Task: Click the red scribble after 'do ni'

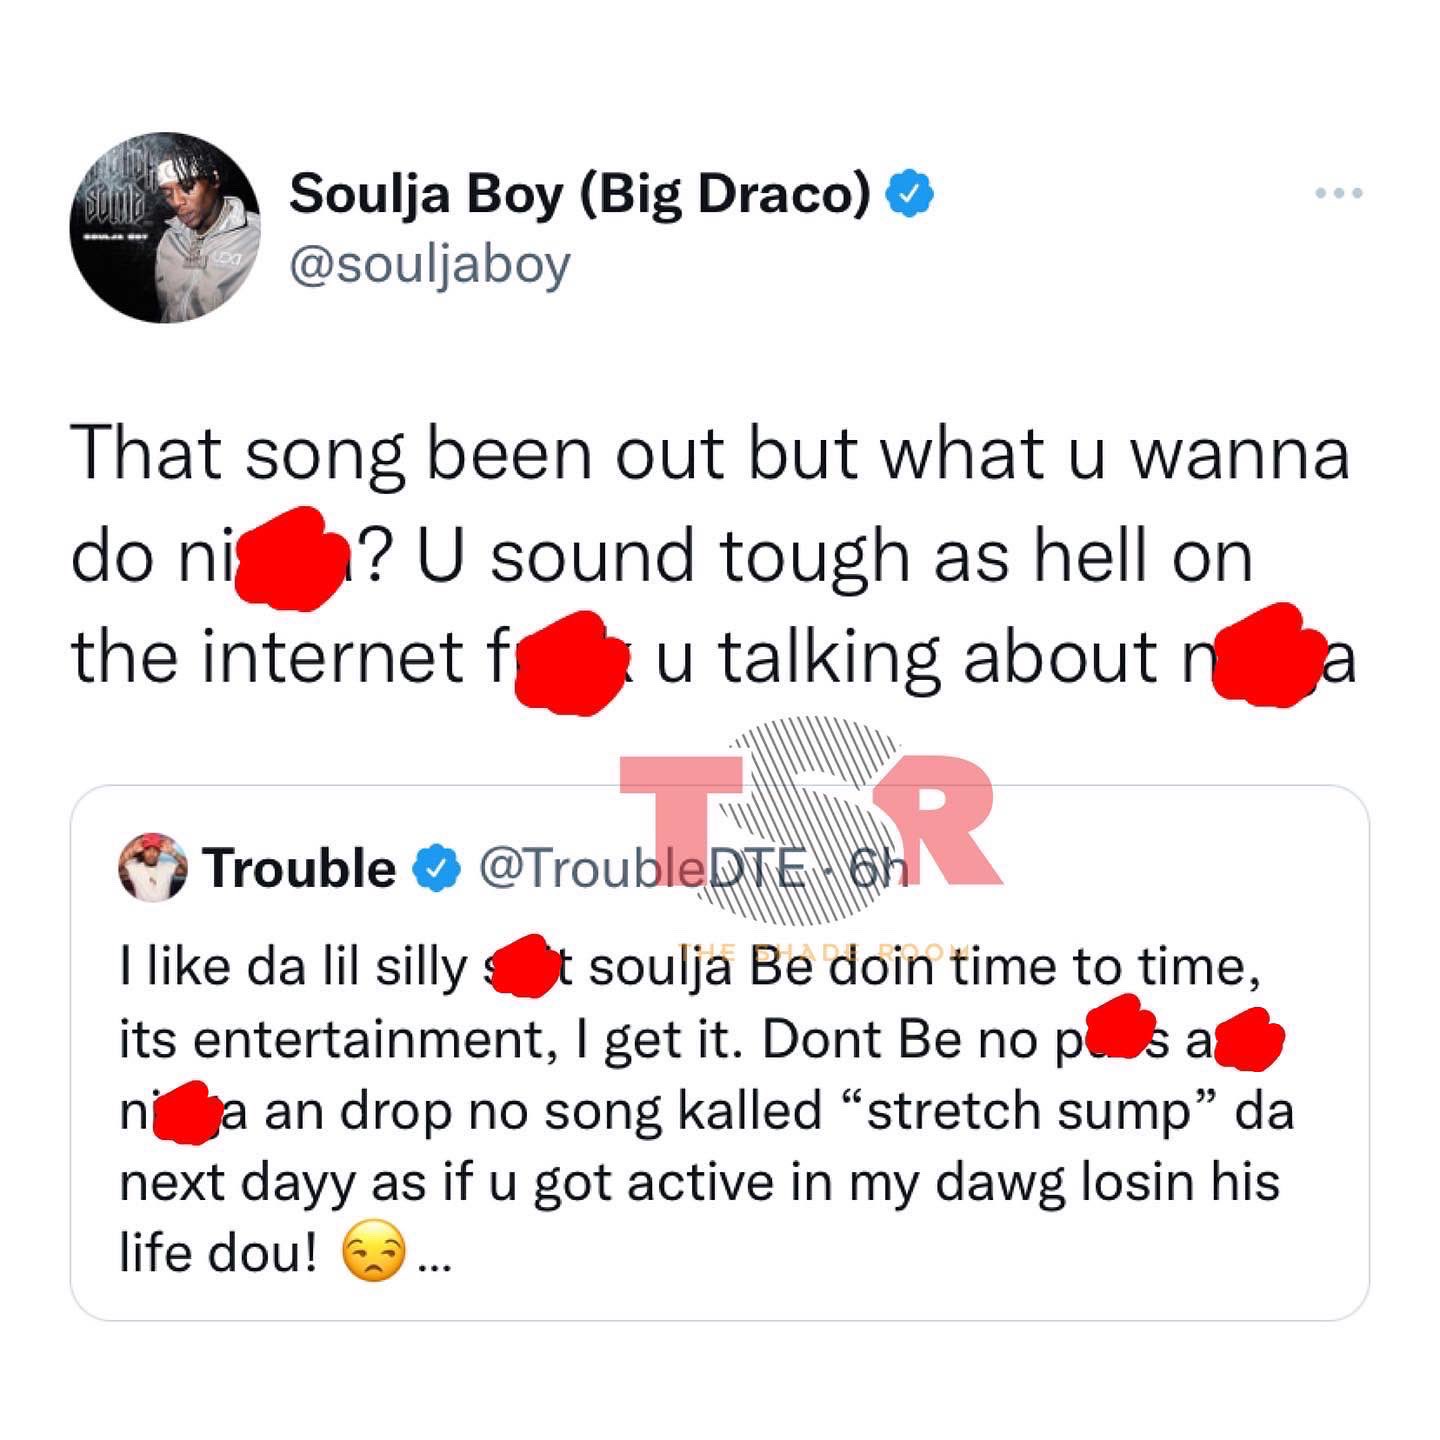Action: point(290,558)
